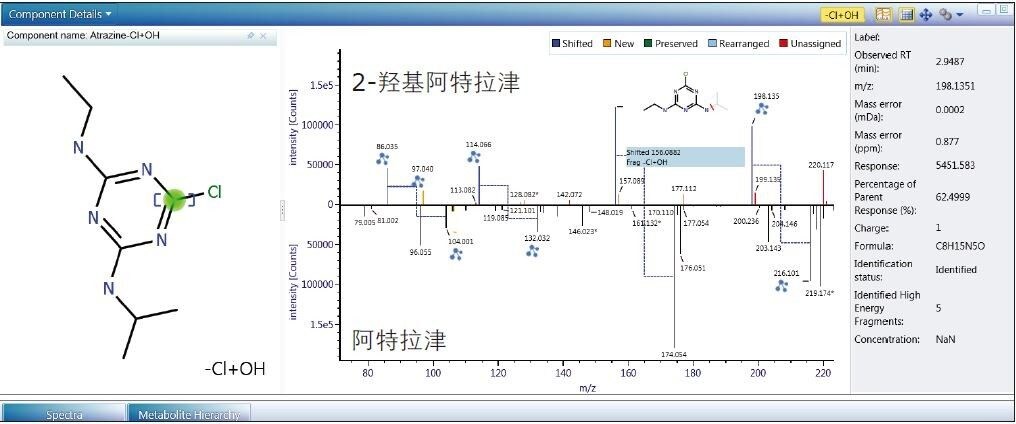
Task: Click the -Cl+OH text below the structure
Action: point(235,369)
